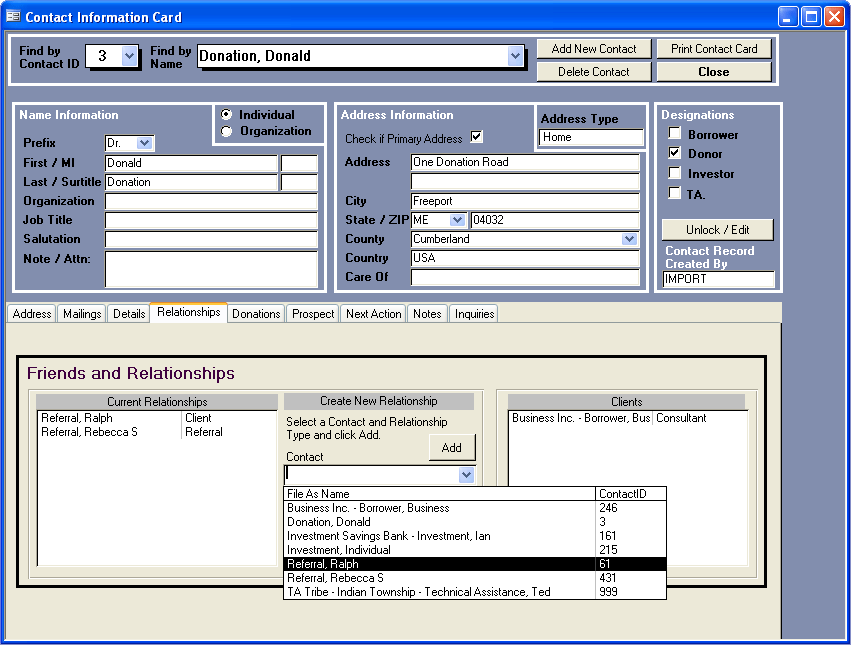Uncheck the Donor designation checkbox

click(675, 153)
